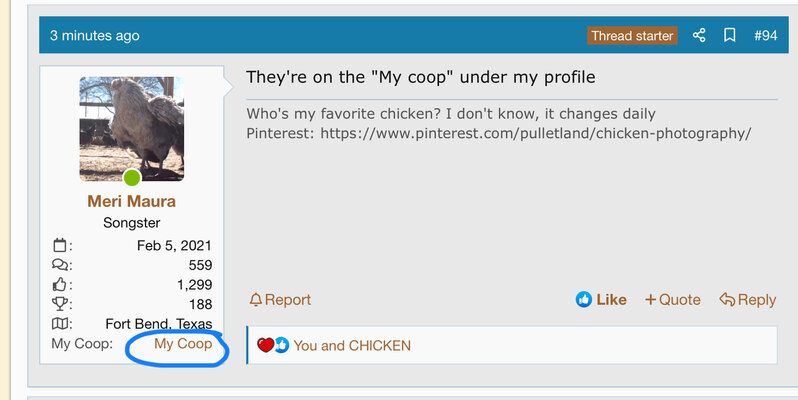Viewport: 798px width, 400px height.
Task: Click the chicken avatar thumbnail
Action: click(131, 129)
